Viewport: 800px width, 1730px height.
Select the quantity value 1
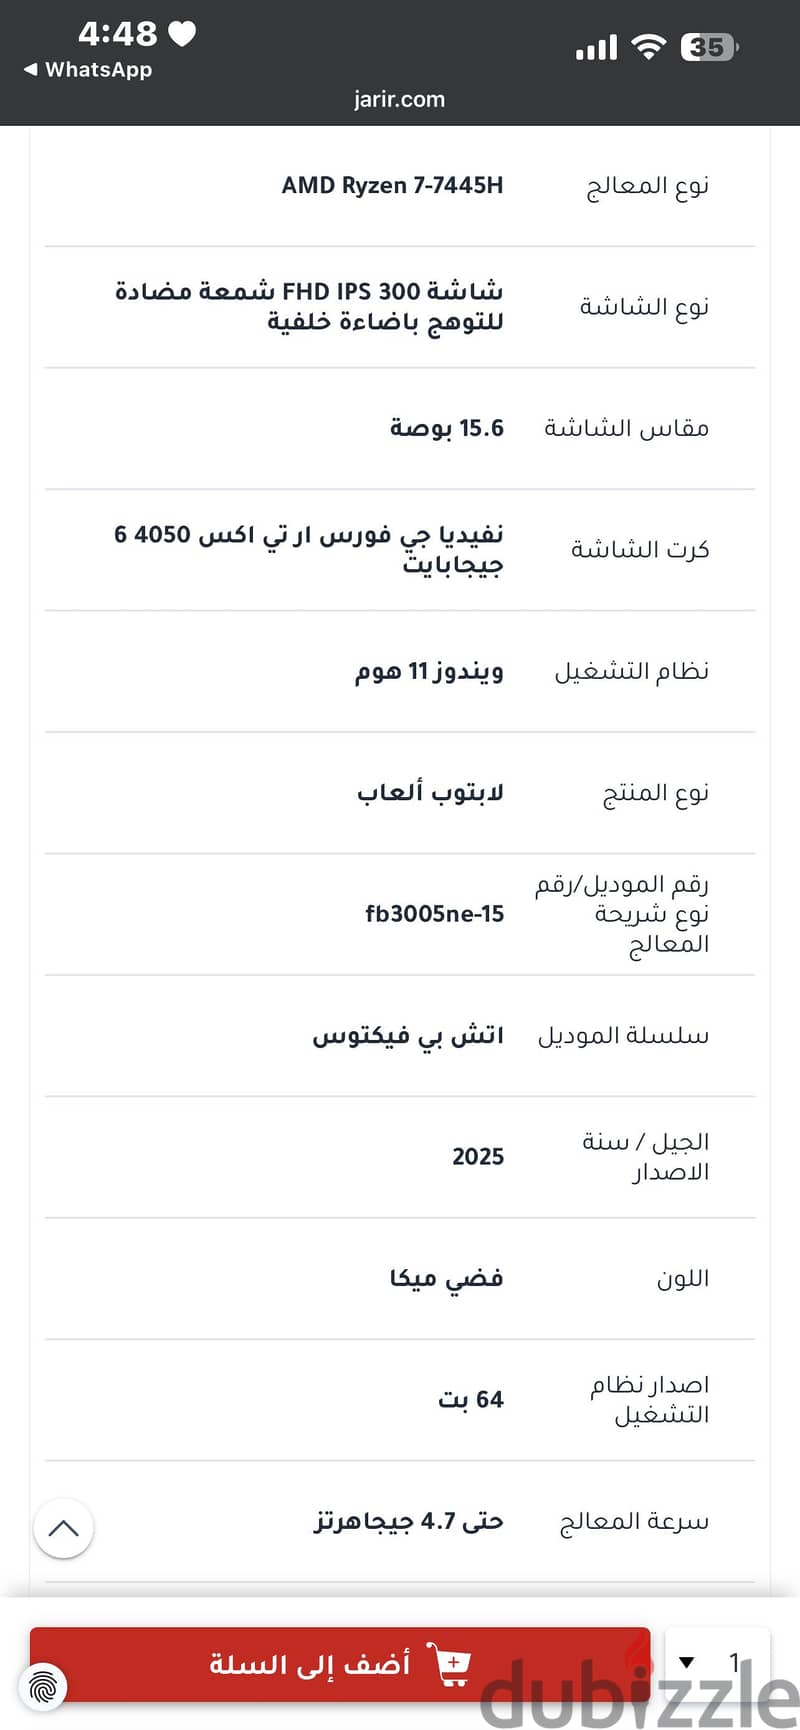[734, 1663]
